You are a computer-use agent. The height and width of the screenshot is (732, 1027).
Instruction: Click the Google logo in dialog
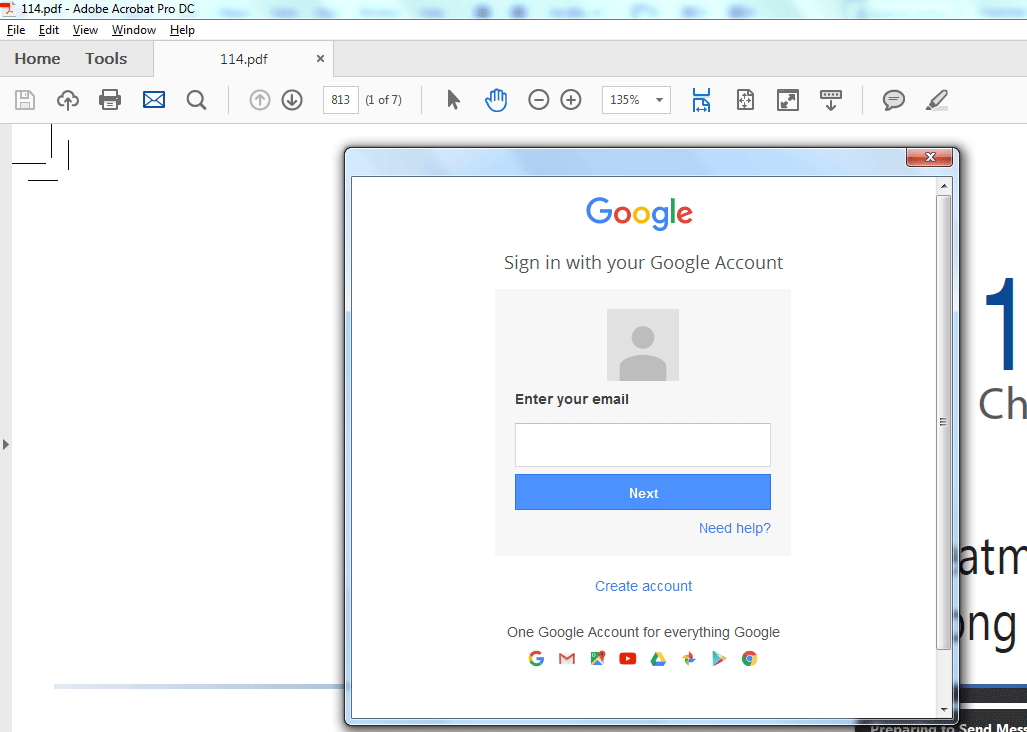639,213
